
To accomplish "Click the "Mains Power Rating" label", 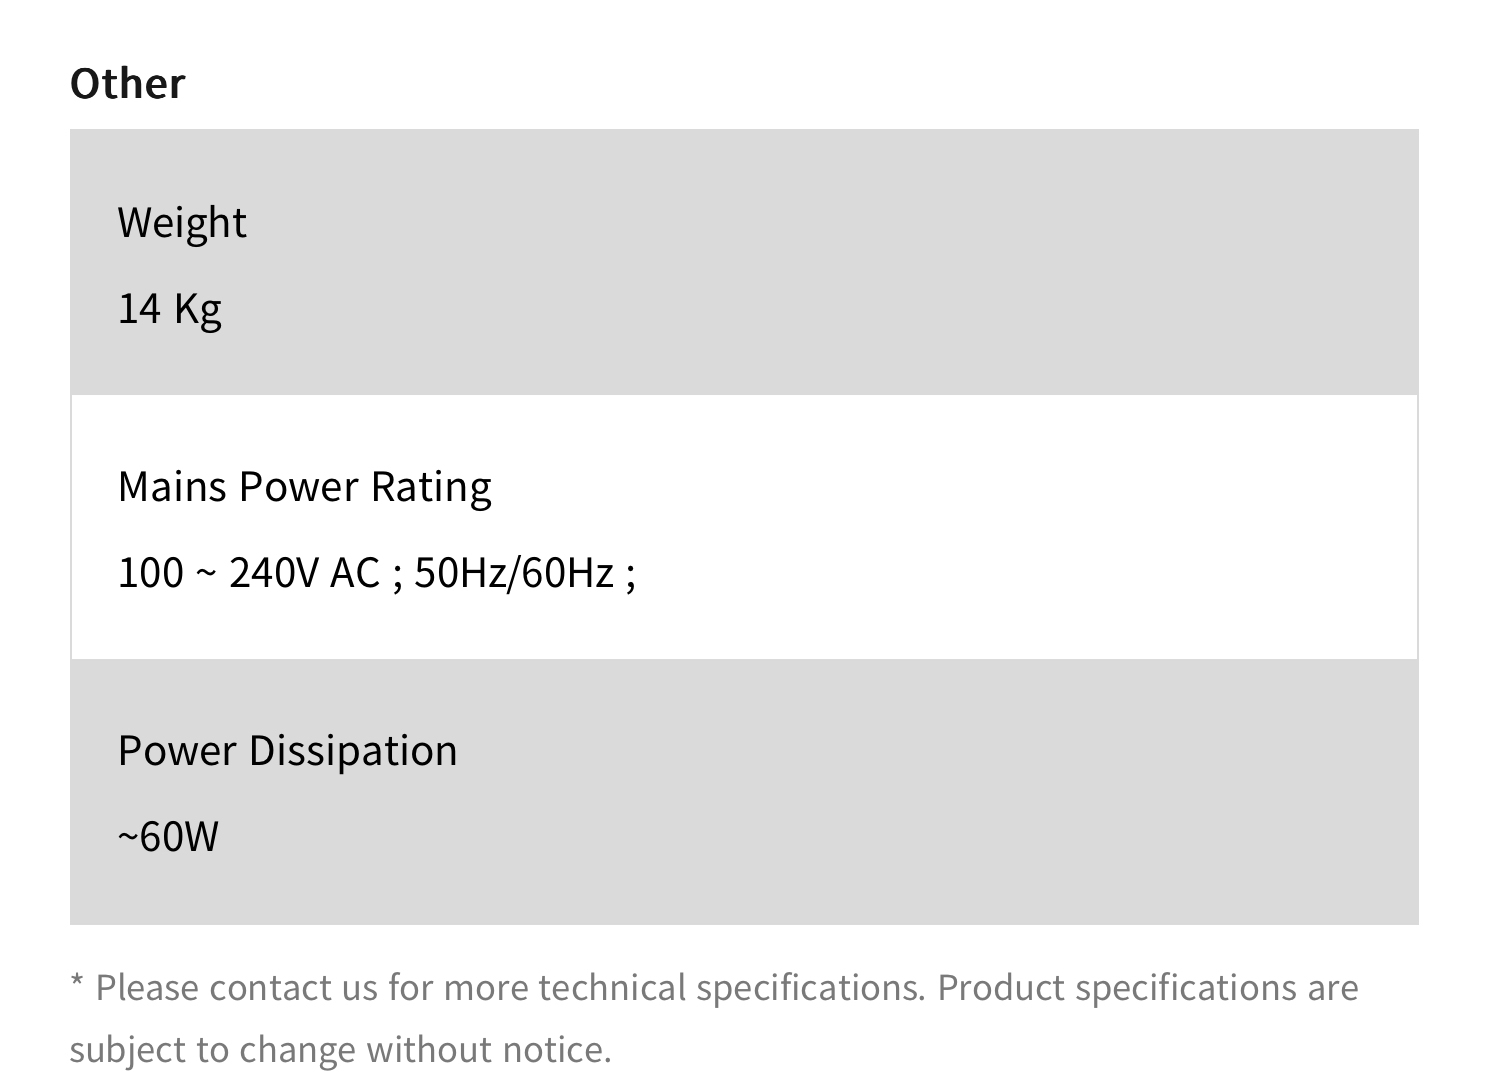I will (304, 486).
